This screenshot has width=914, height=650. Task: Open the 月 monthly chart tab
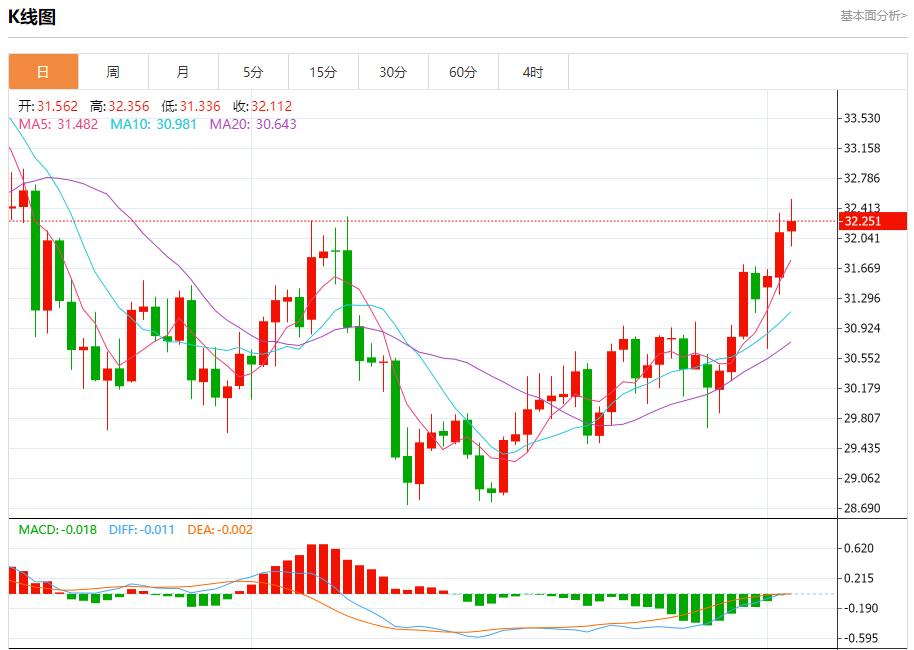[x=183, y=72]
